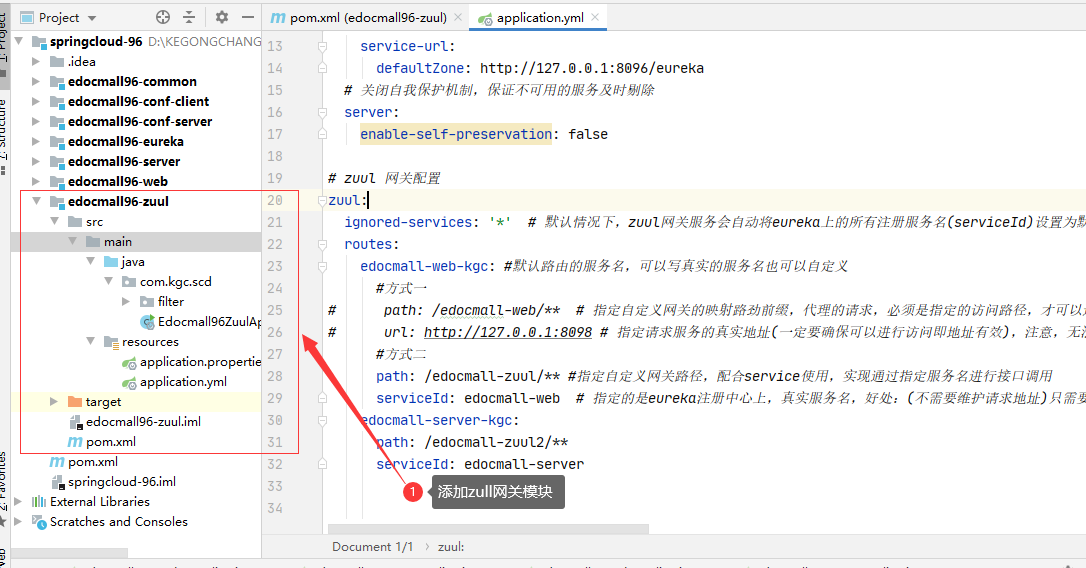This screenshot has height=568, width=1086.
Task: Open Project panel settings gear
Action: pyautogui.click(x=222, y=17)
